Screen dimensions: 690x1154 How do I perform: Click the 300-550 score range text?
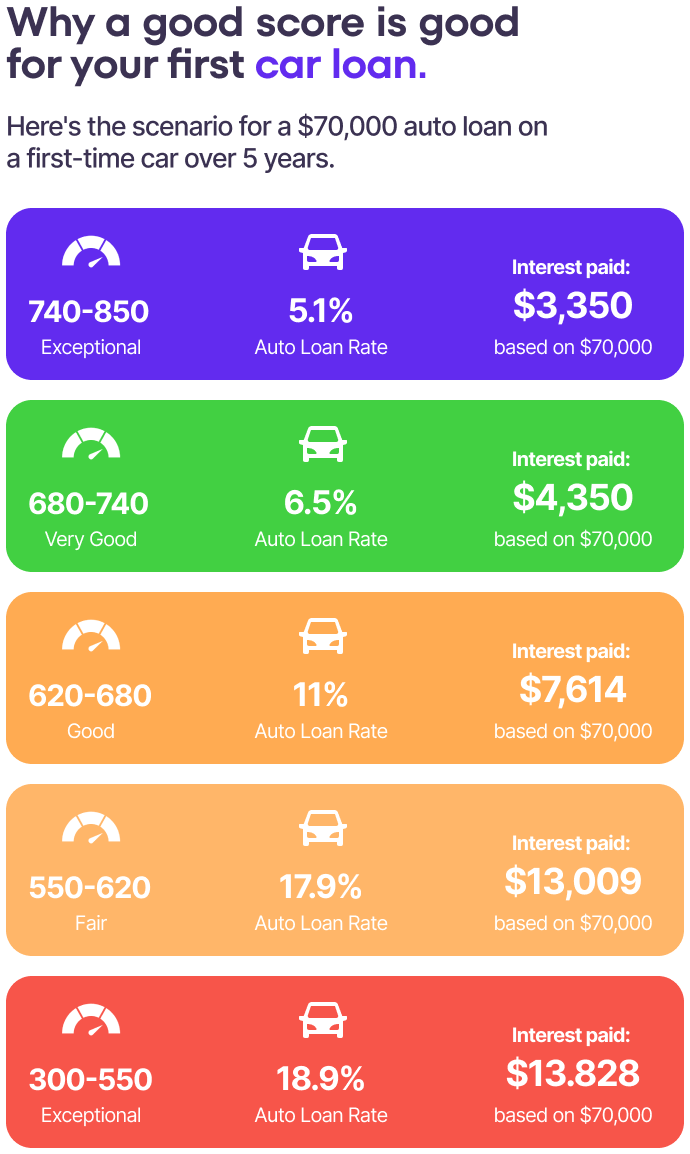(90, 1080)
